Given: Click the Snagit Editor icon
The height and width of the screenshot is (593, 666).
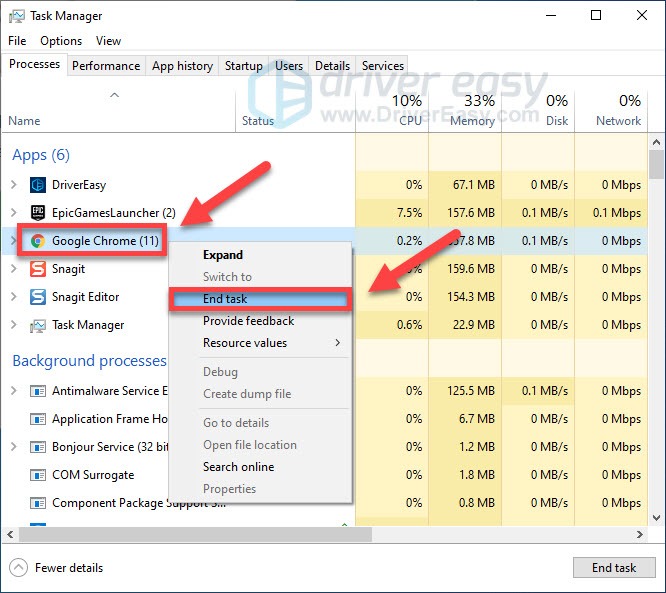Looking at the screenshot, I should coord(38,297).
